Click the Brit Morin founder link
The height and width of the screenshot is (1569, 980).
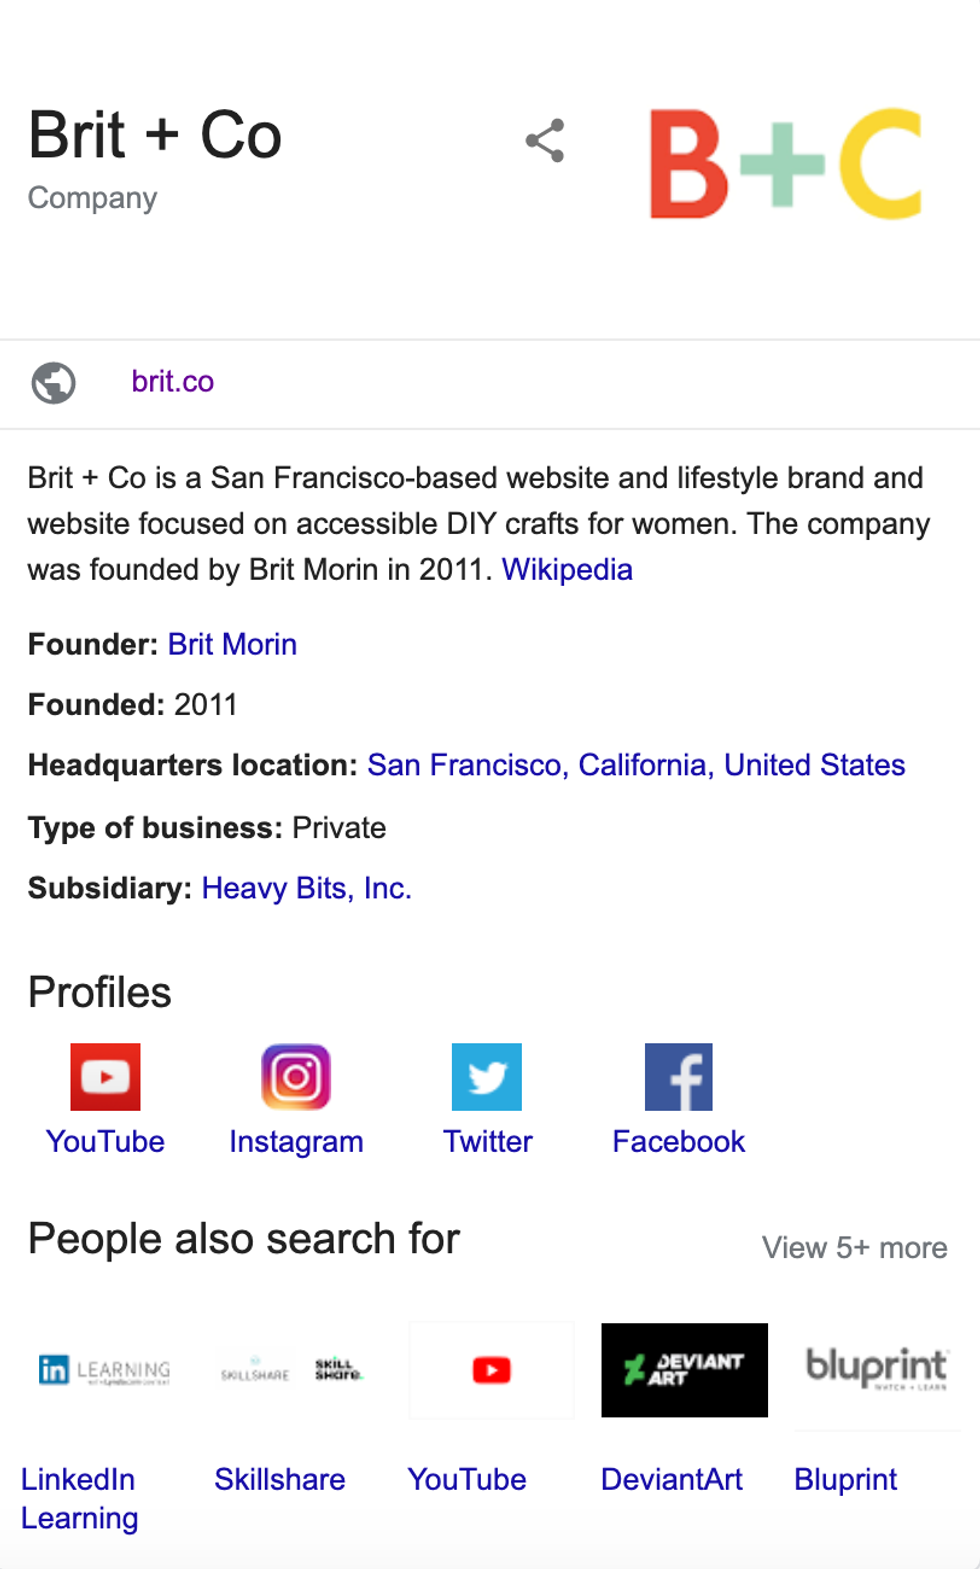232,644
